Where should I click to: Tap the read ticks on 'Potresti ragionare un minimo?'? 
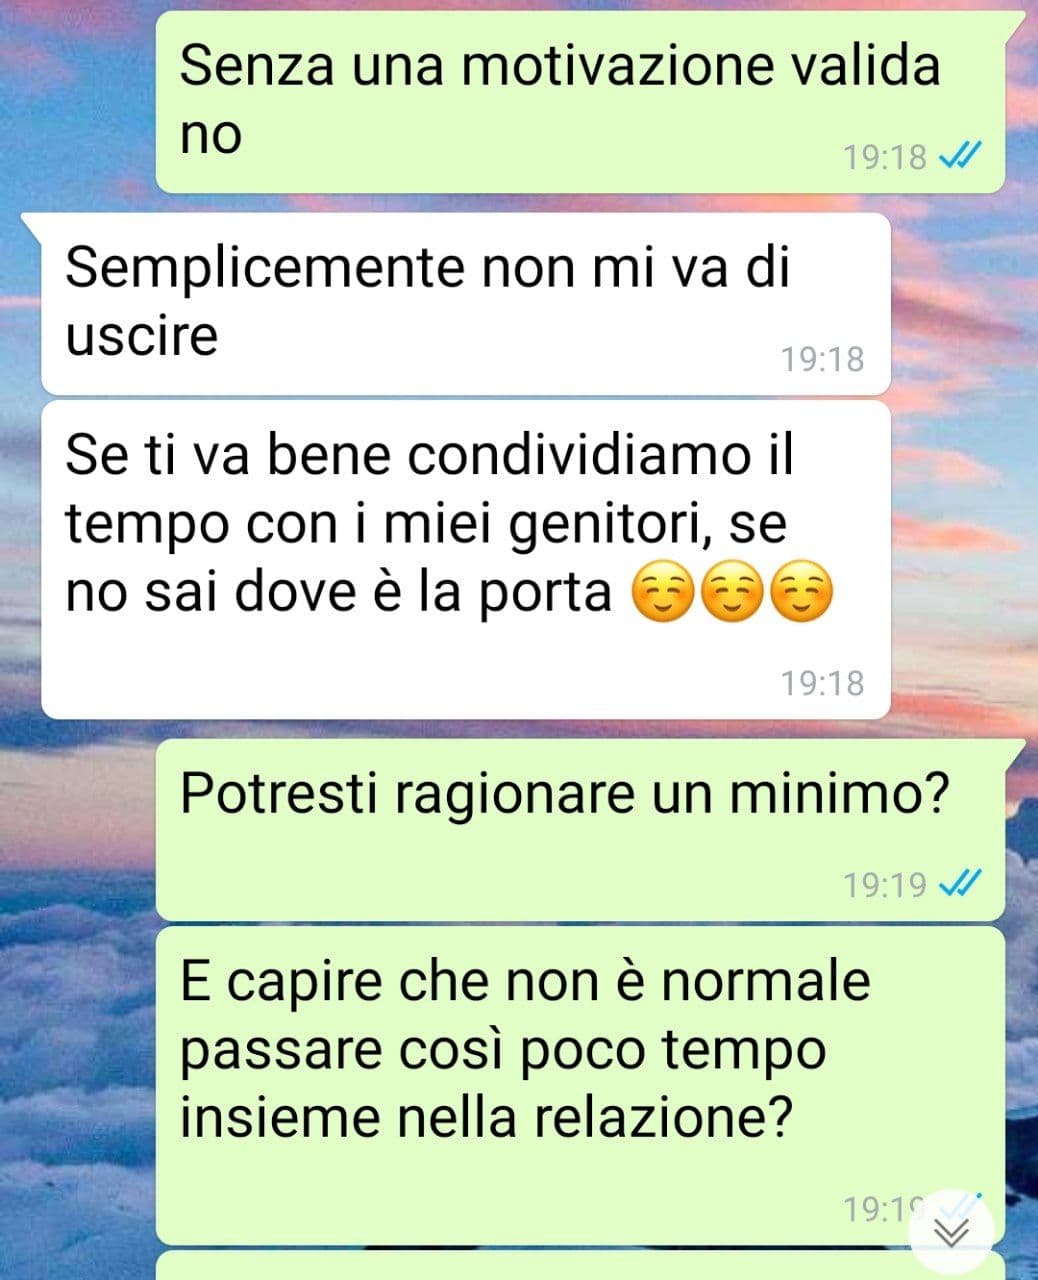click(962, 884)
